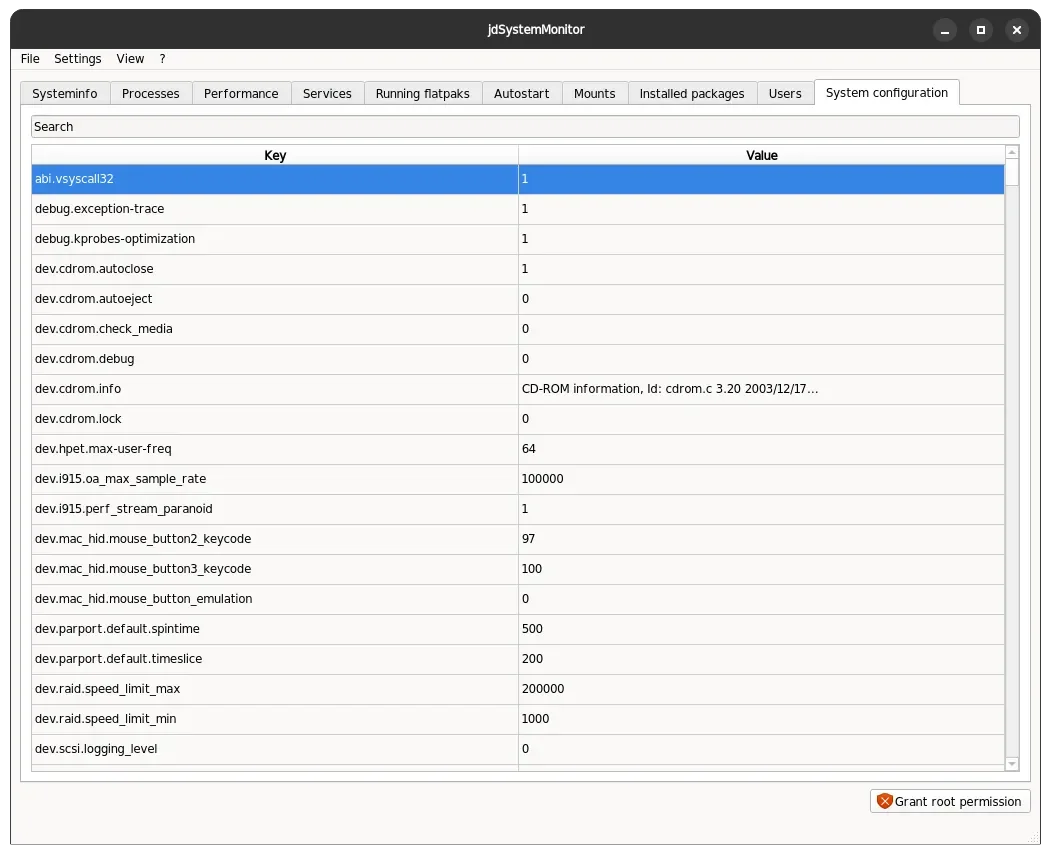Select the dev.cdrom.autoeject key
This screenshot has width=1051, height=855.
coord(275,299)
